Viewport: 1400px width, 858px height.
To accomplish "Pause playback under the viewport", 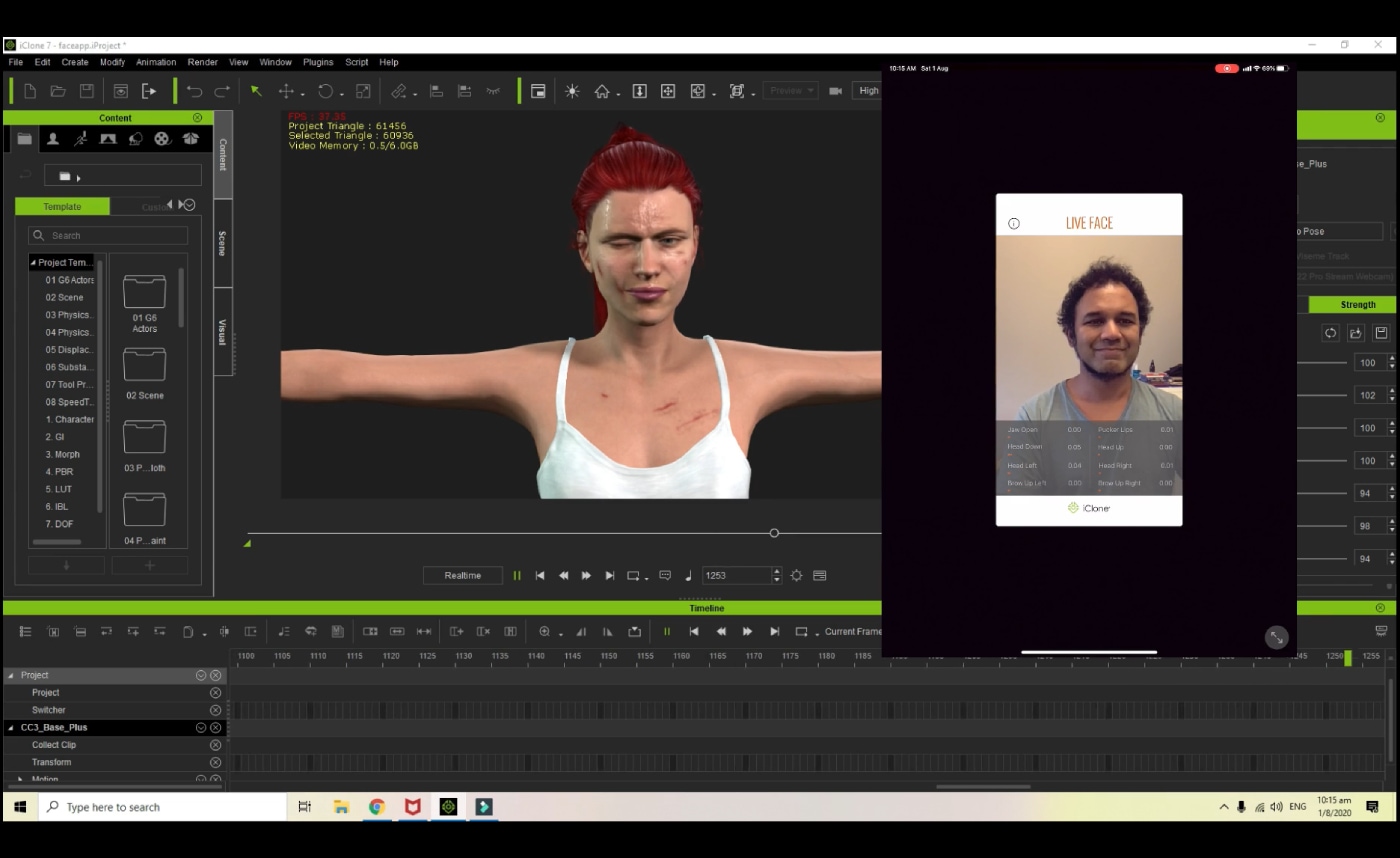I will [x=517, y=575].
